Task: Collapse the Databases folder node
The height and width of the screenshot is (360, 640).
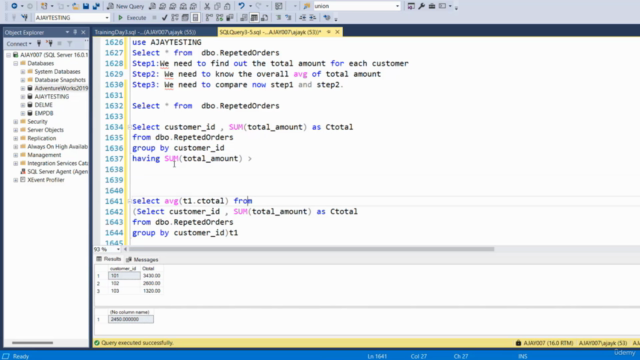Action: click(x=16, y=63)
